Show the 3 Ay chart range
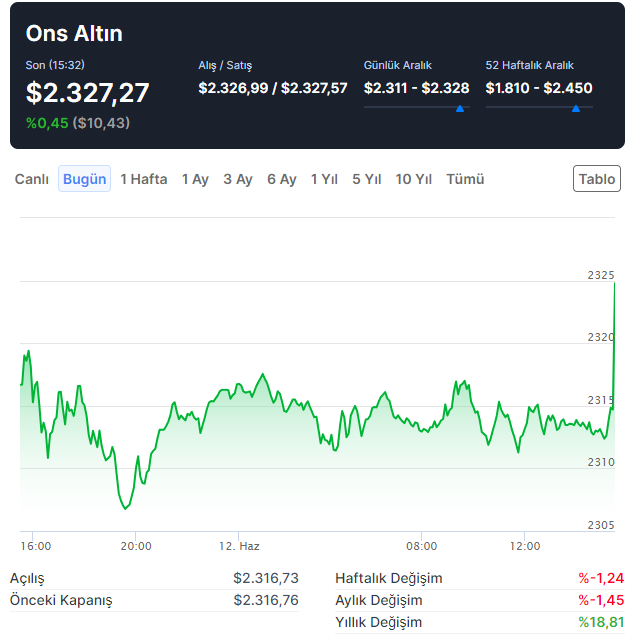 pyautogui.click(x=238, y=179)
